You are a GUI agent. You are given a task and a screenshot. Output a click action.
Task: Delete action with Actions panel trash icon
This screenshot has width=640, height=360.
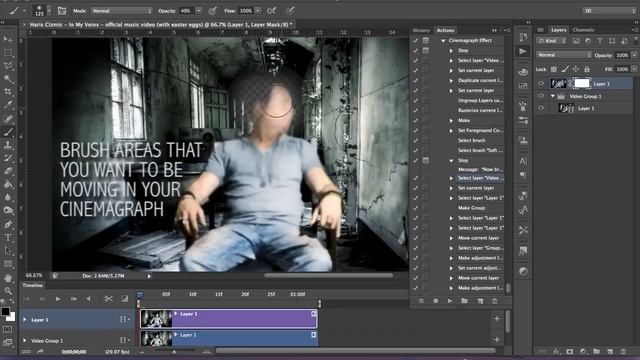[x=494, y=301]
